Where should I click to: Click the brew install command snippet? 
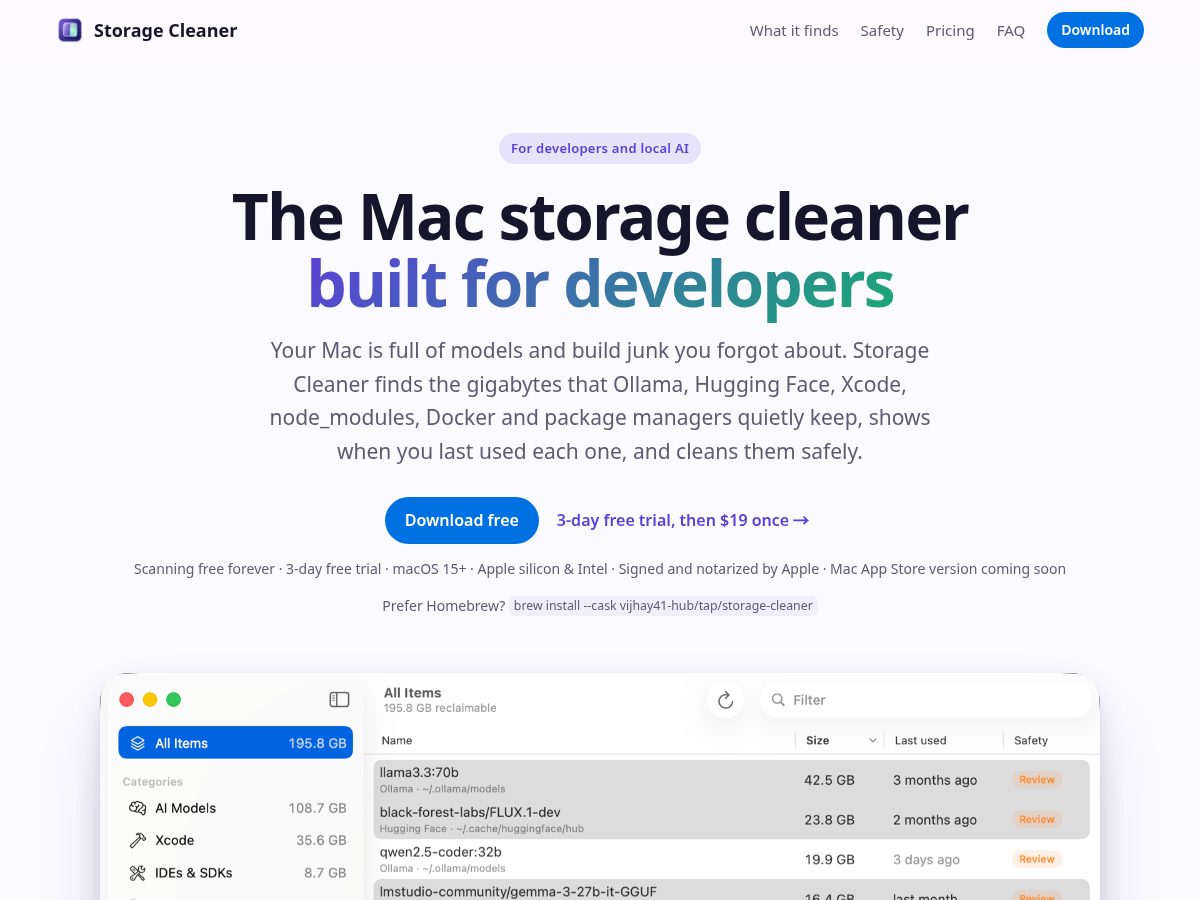pyautogui.click(x=664, y=605)
